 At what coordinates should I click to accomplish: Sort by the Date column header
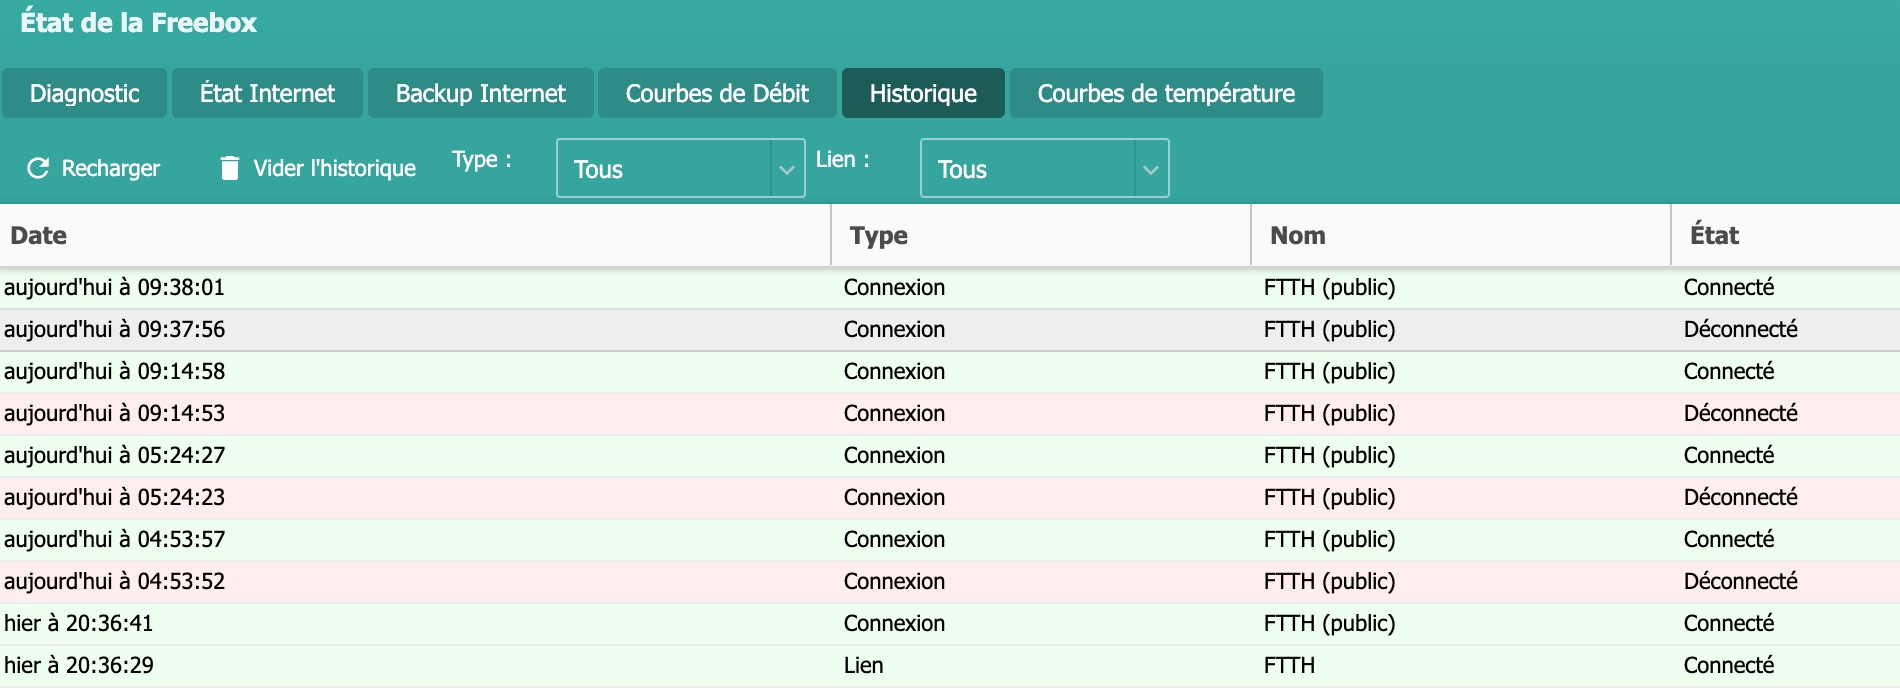click(x=39, y=235)
